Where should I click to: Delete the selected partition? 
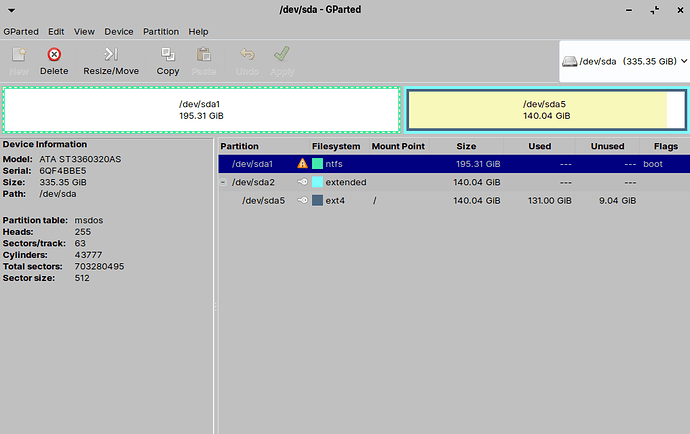pyautogui.click(x=54, y=61)
